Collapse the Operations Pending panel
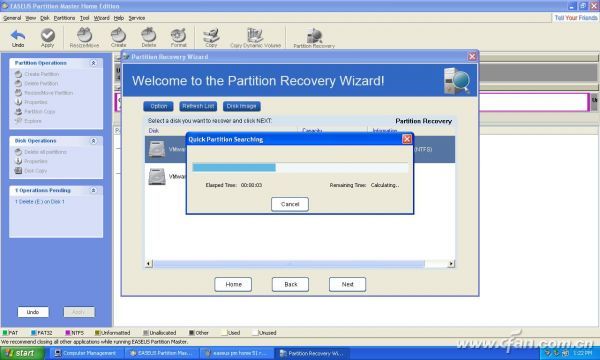This screenshot has height=360, width=600. point(93,190)
